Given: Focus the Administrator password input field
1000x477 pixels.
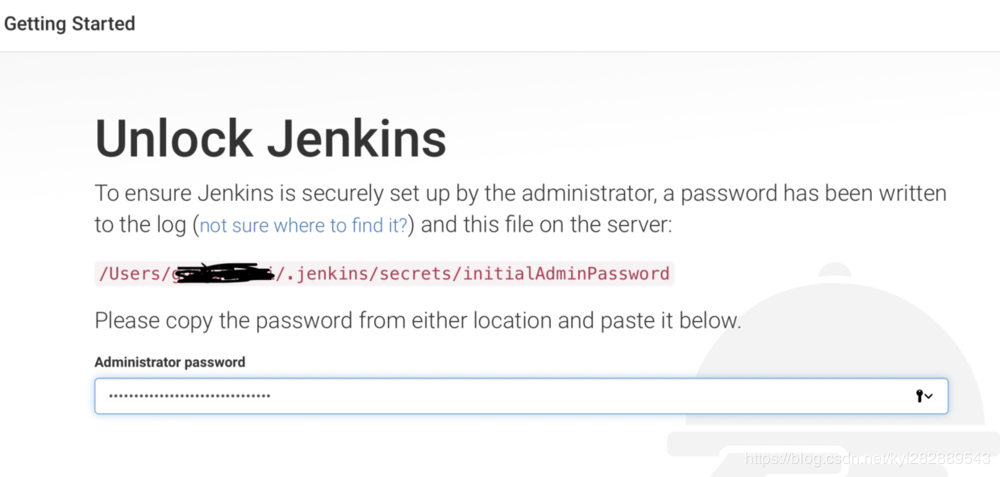Looking at the screenshot, I should 521,396.
